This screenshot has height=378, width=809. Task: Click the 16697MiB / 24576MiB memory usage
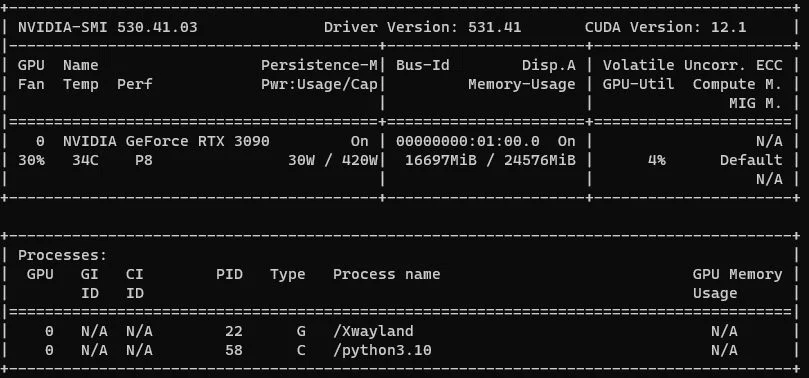click(490, 160)
